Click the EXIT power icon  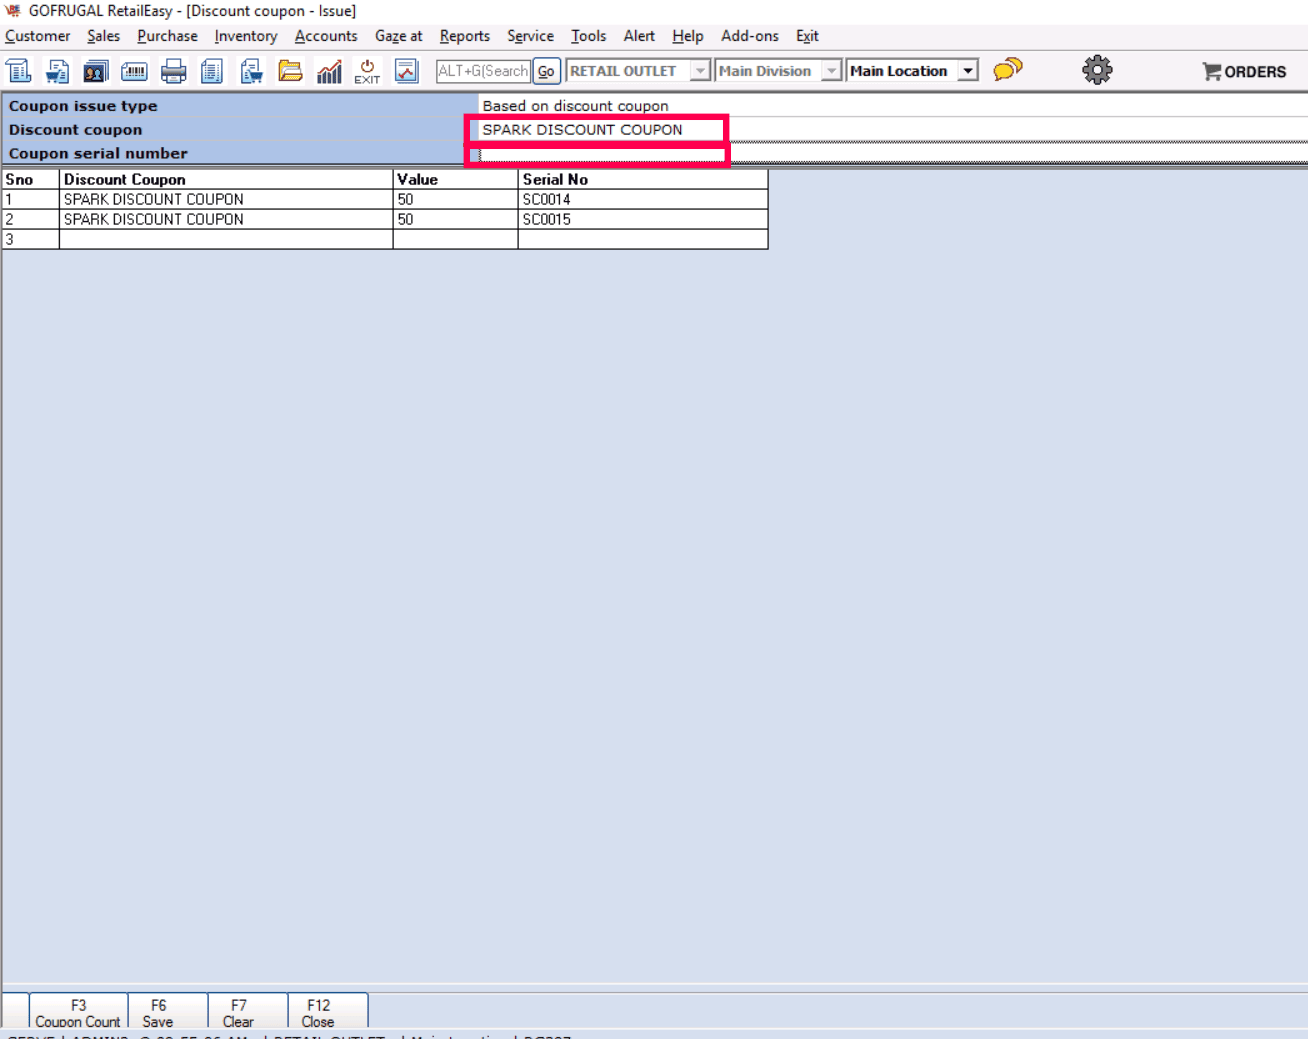pos(367,71)
